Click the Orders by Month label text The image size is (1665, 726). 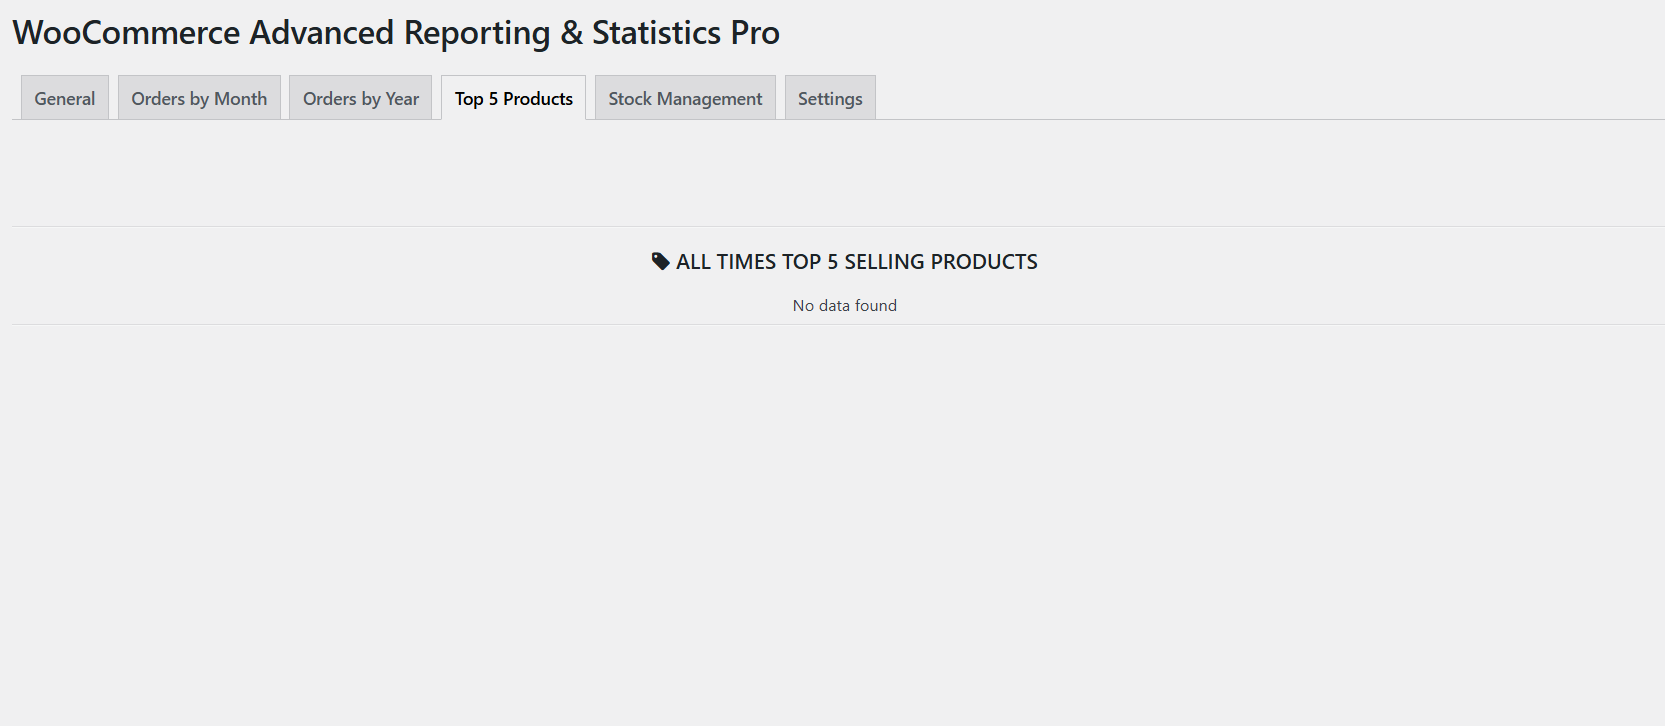pos(199,97)
